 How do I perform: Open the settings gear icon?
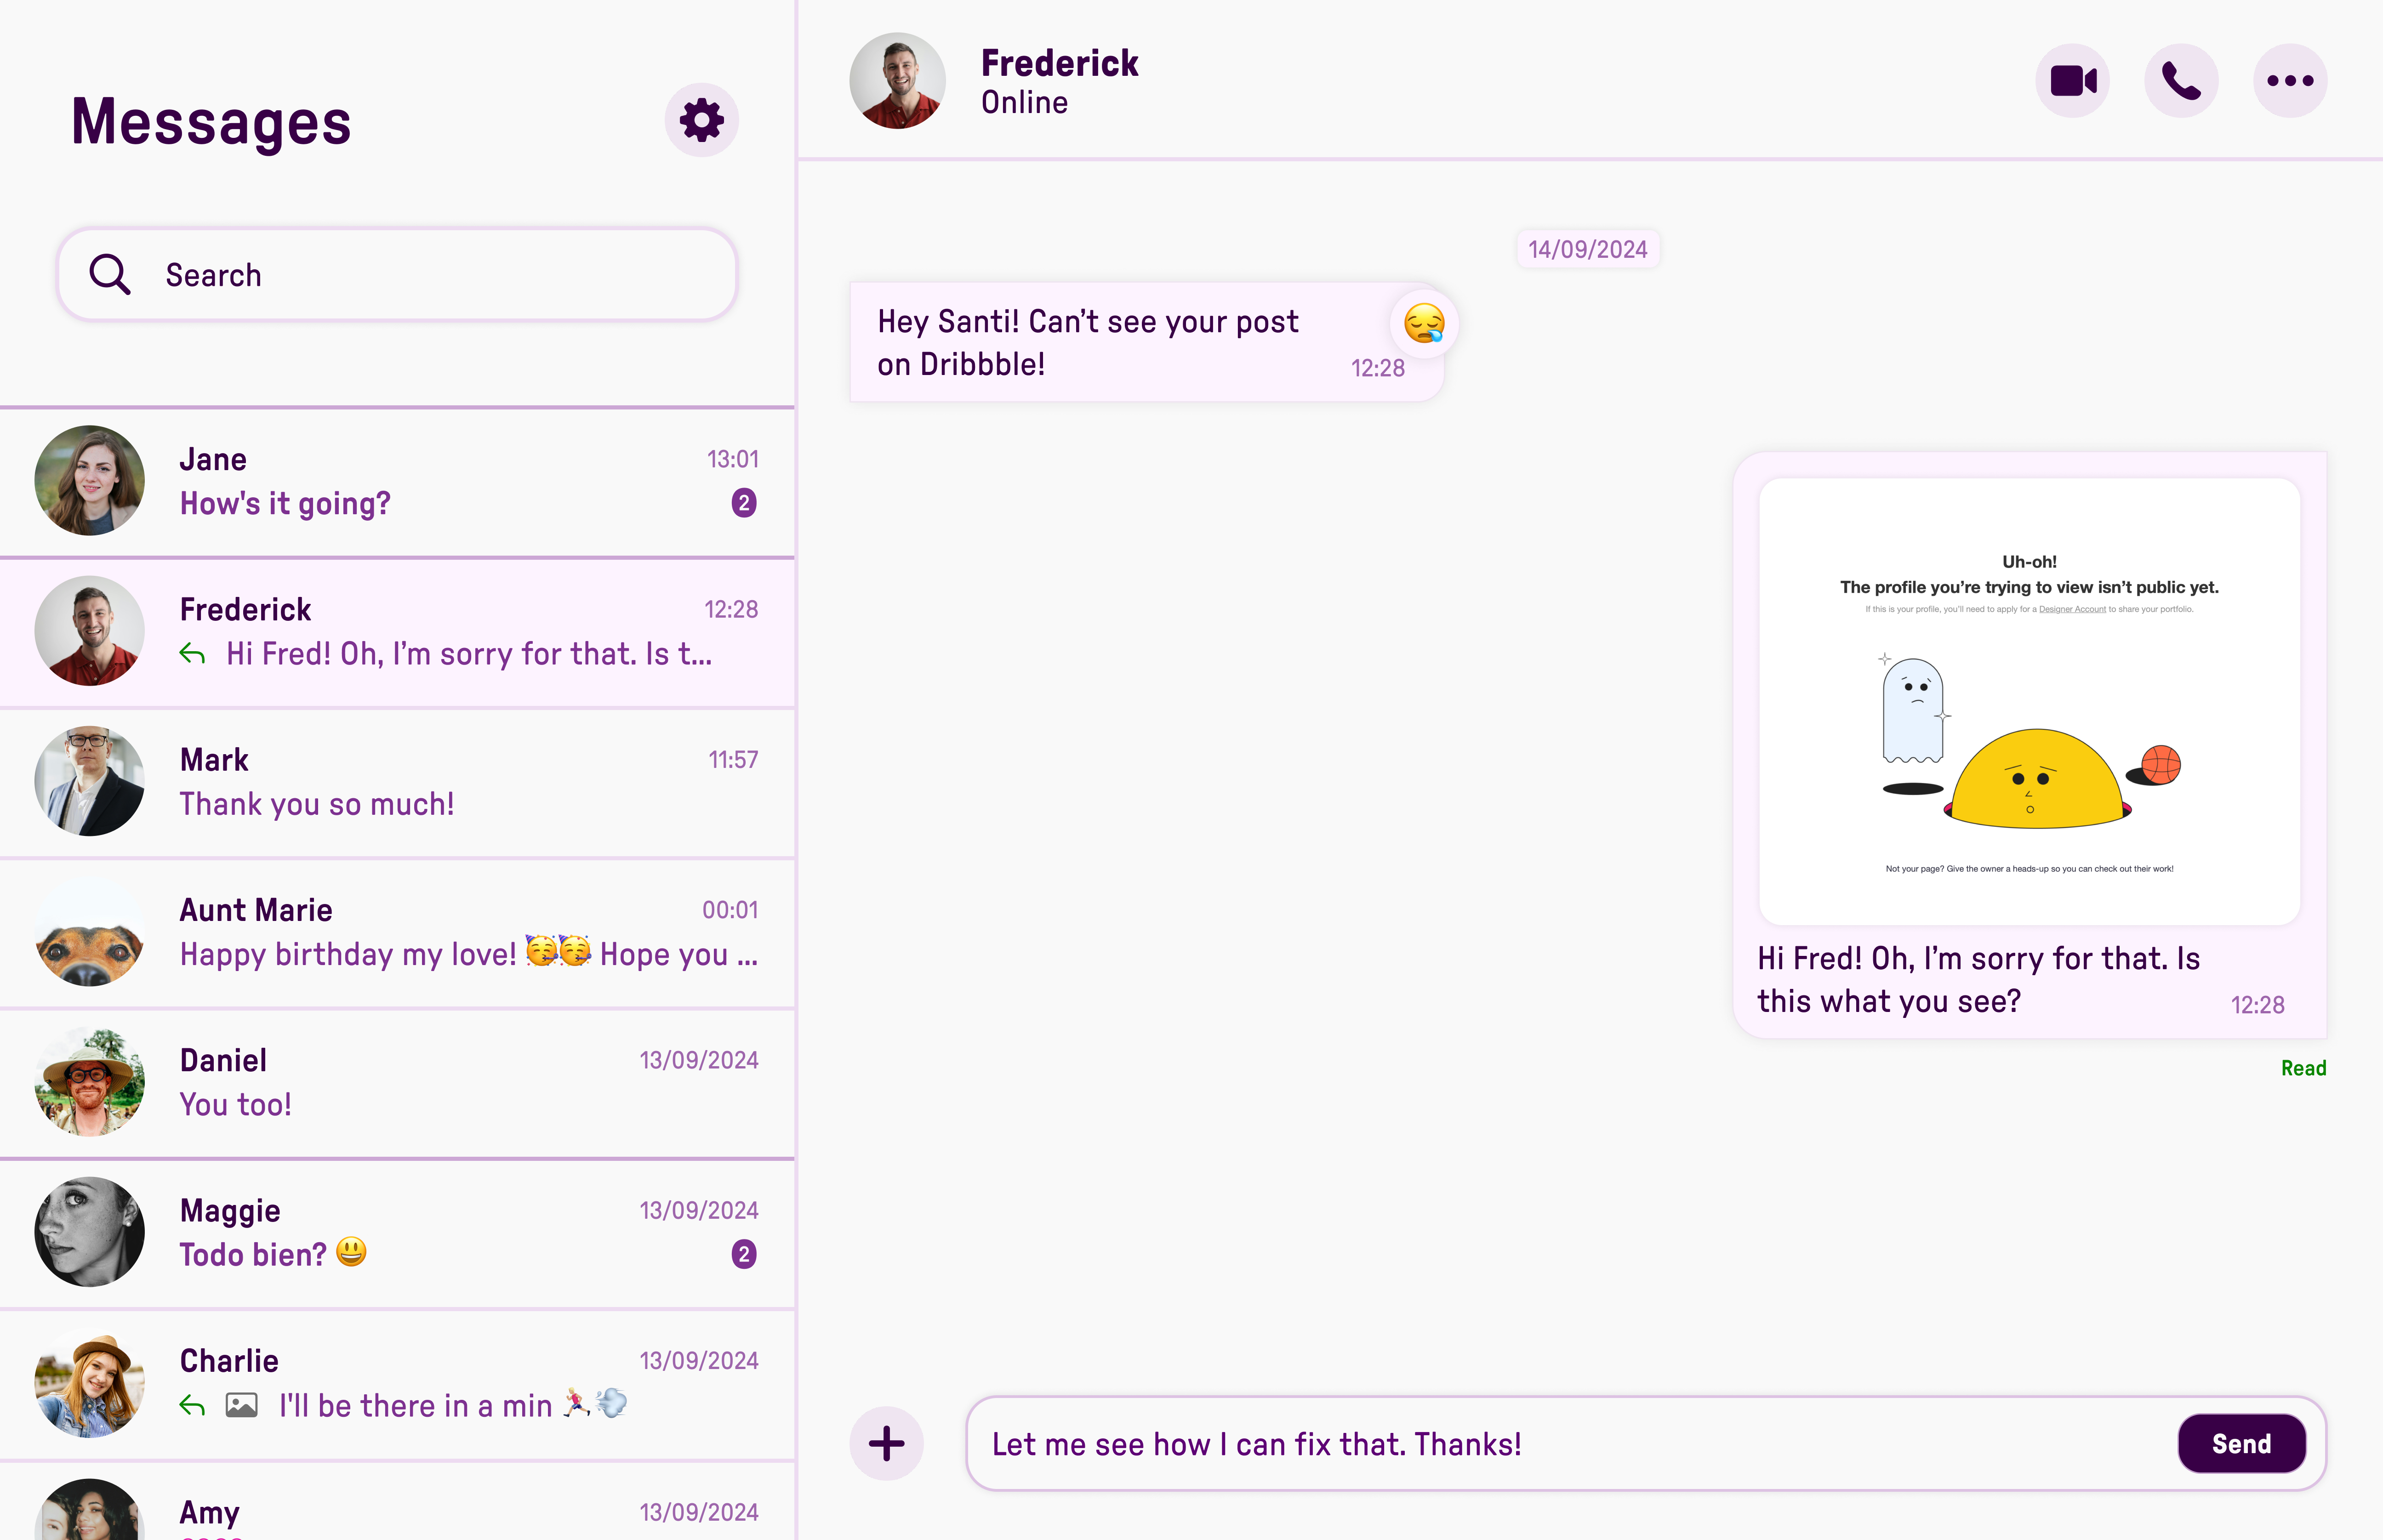coord(701,120)
